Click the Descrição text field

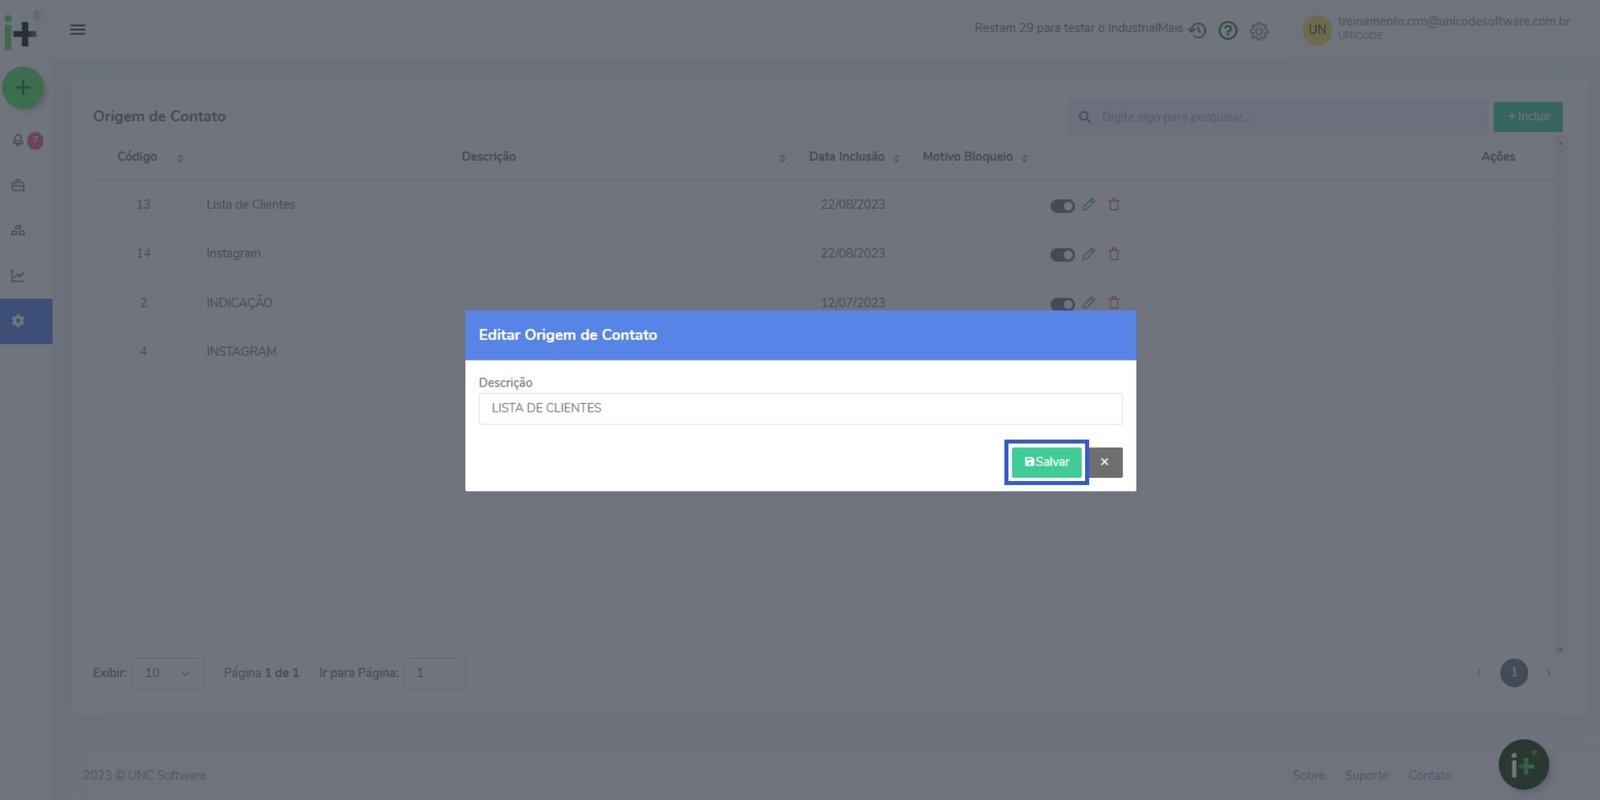tap(800, 408)
